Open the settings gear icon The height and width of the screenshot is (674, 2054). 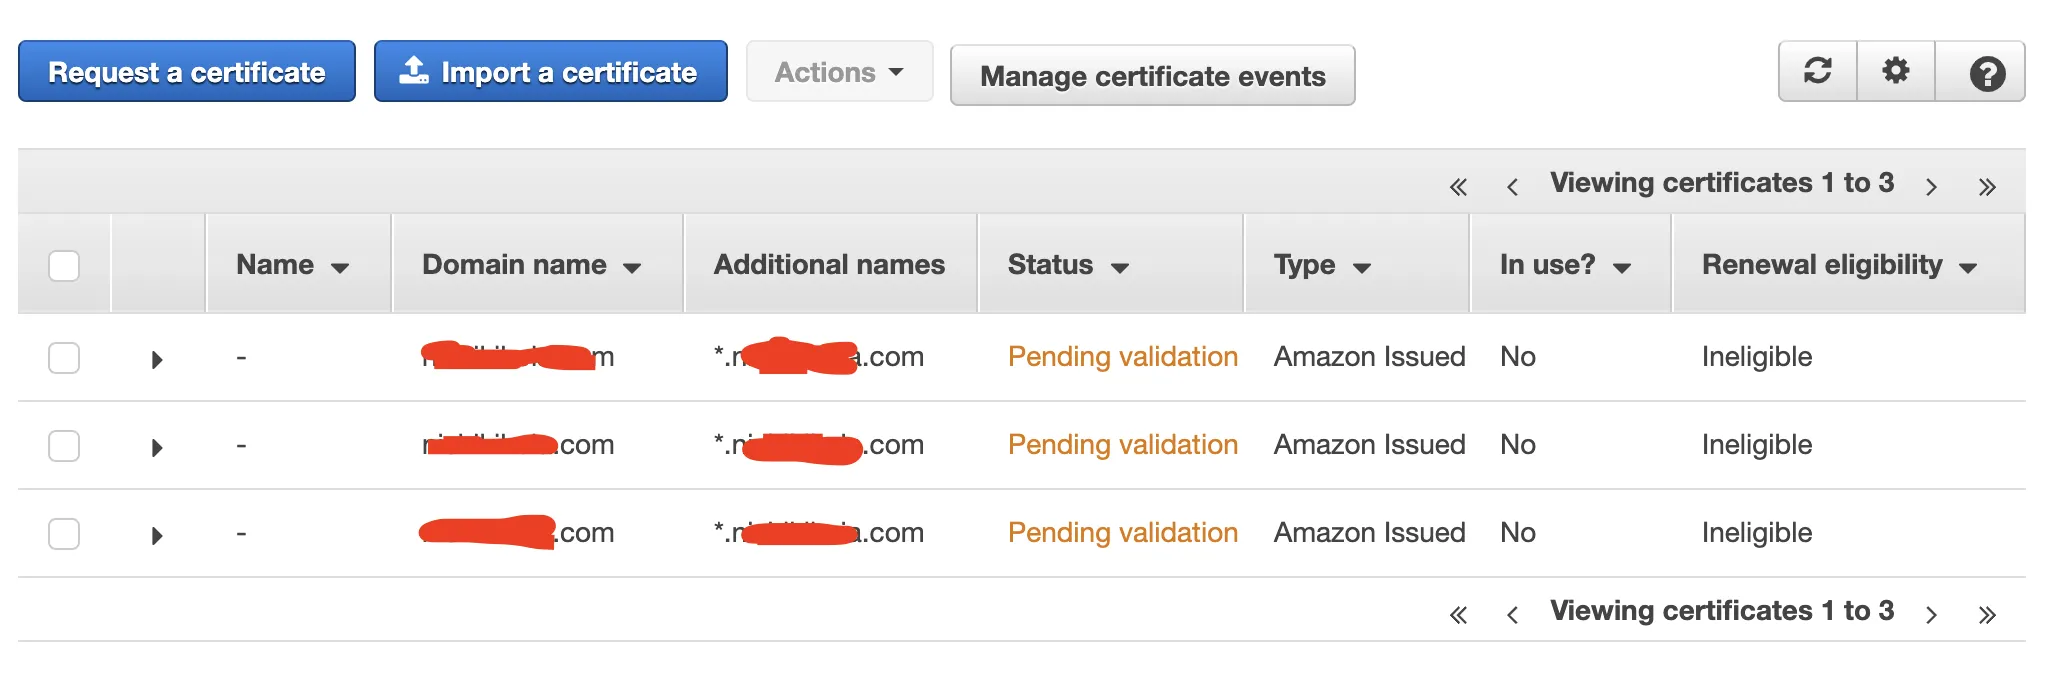(x=1895, y=71)
